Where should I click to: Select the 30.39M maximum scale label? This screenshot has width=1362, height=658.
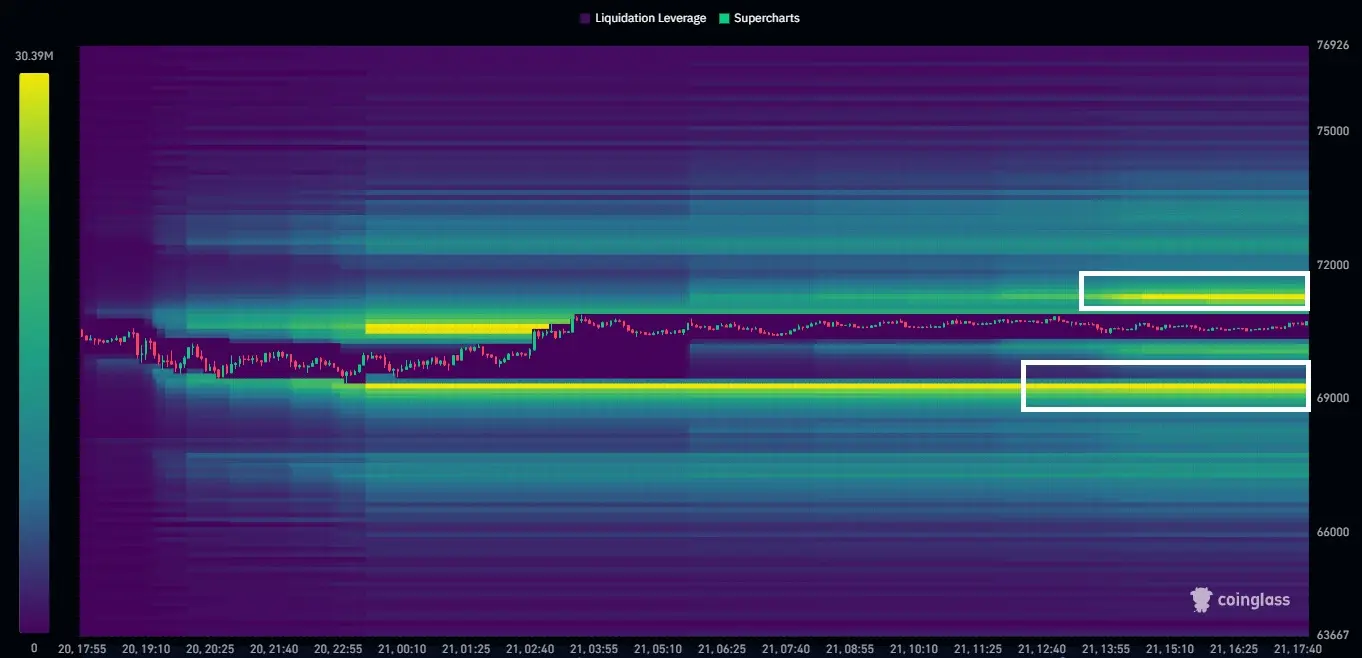(33, 56)
